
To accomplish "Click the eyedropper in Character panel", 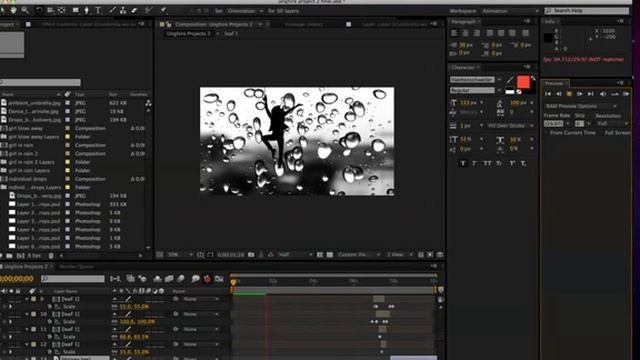I will tap(510, 81).
